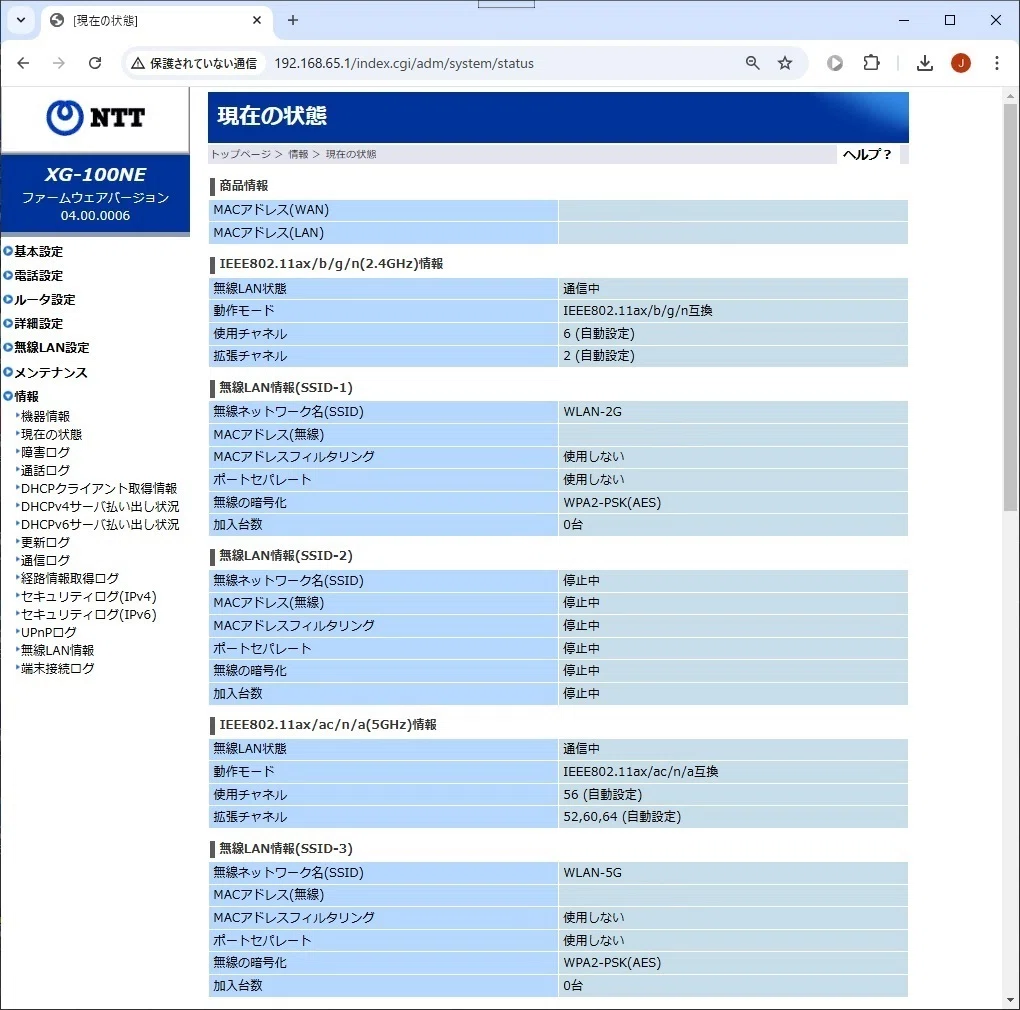Click the page vertical scrollbar thumb
The height and width of the screenshot is (1010, 1020).
1010,307
